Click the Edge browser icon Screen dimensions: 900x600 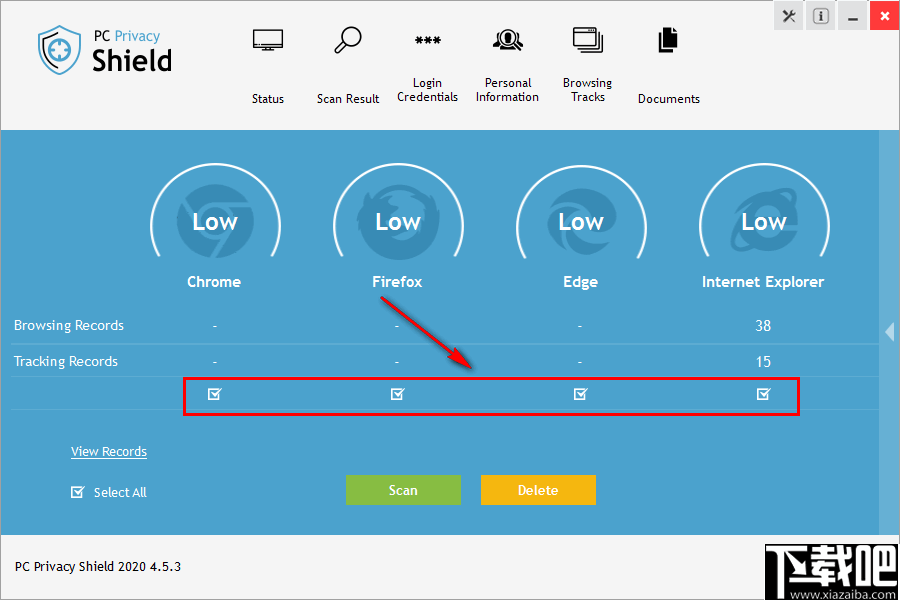(580, 222)
